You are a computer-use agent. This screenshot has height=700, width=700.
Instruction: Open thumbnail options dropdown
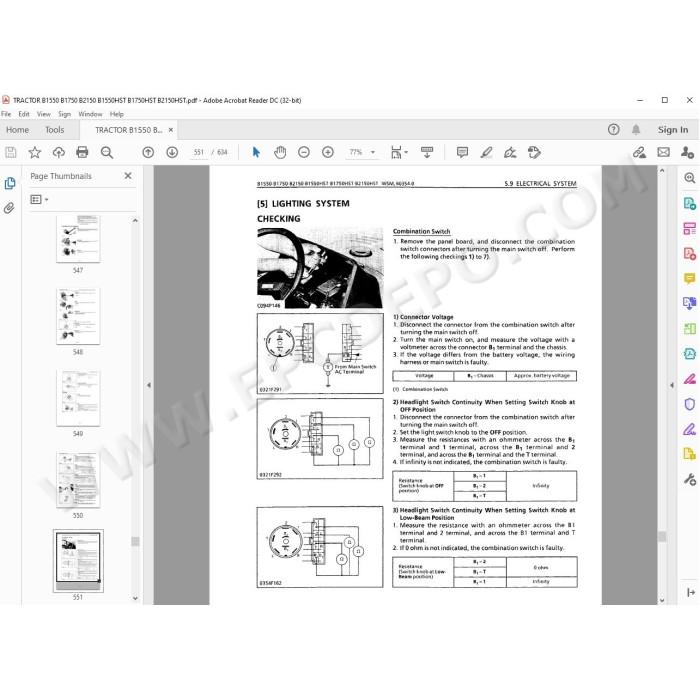pos(39,199)
